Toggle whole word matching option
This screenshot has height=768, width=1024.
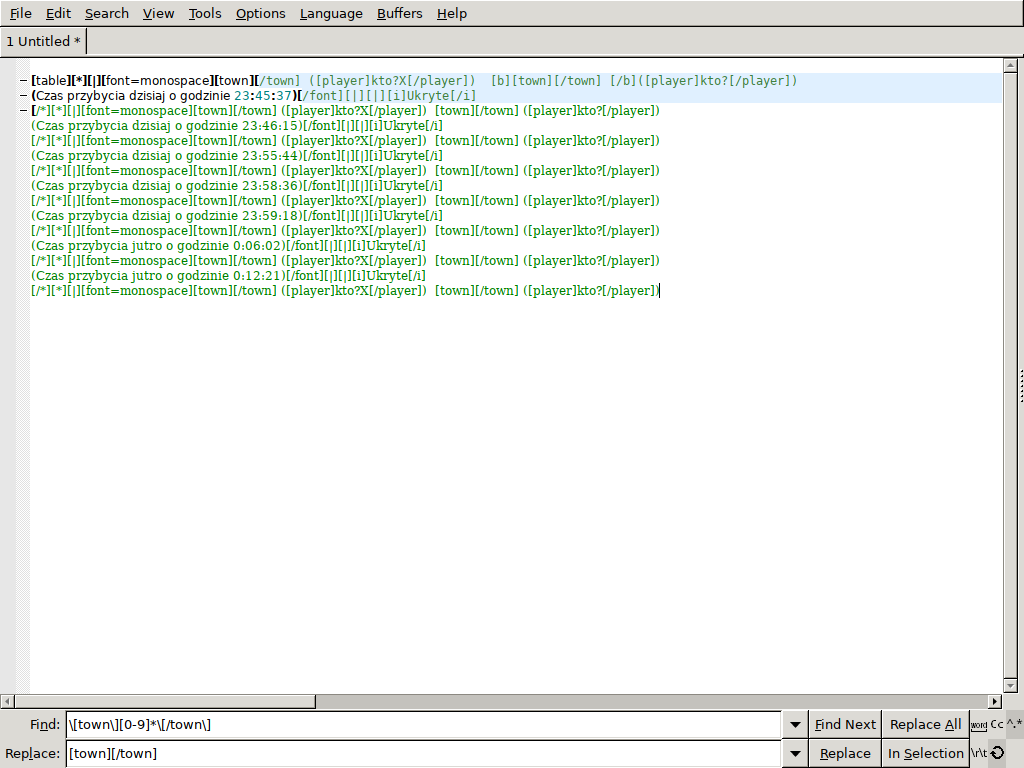[978, 724]
